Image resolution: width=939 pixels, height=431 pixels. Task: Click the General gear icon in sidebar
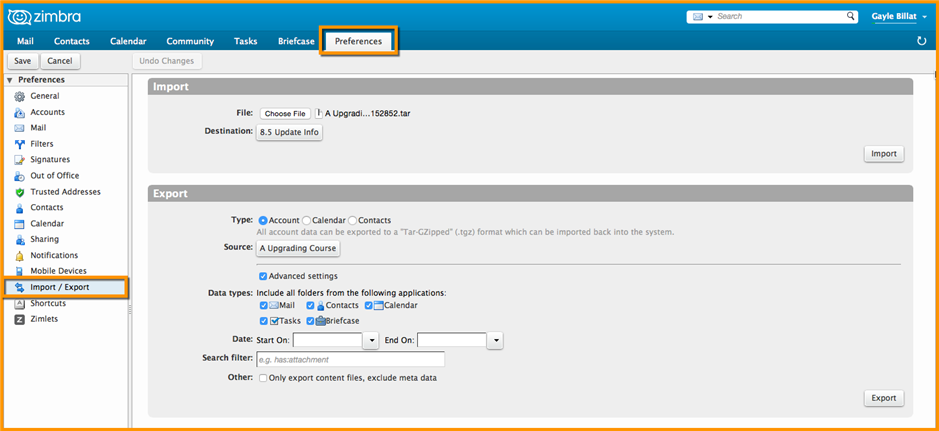(19, 96)
